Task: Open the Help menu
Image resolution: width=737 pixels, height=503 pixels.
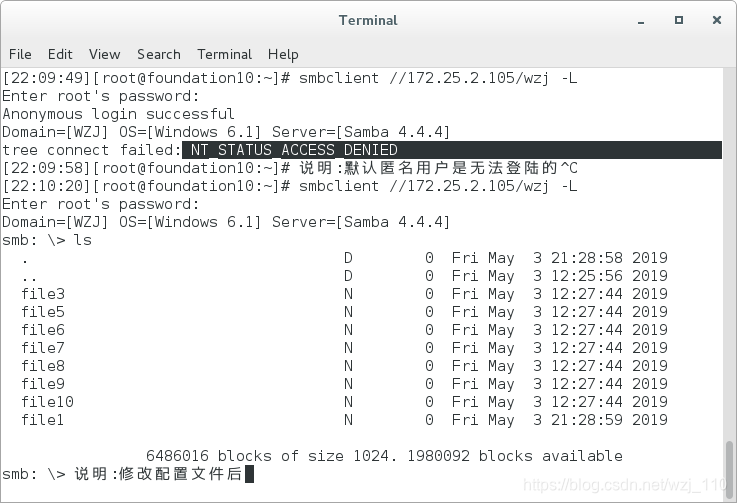Action: [x=283, y=55]
